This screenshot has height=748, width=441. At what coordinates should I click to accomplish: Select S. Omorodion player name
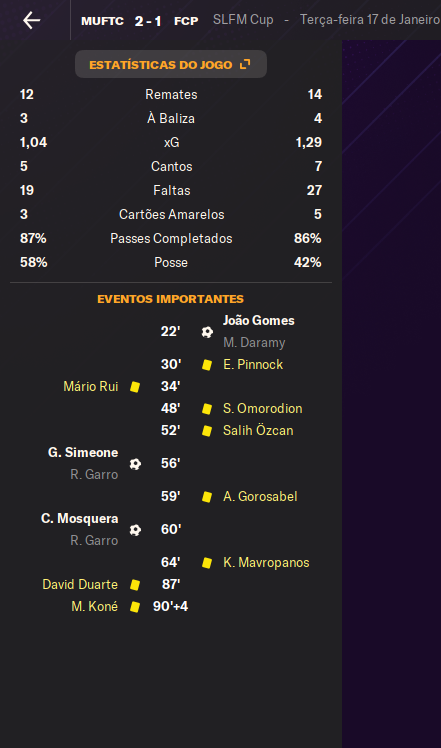click(x=262, y=409)
